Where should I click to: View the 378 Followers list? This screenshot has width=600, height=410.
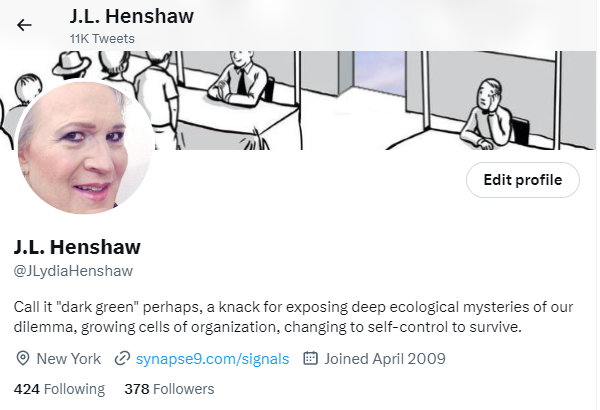[169, 389]
